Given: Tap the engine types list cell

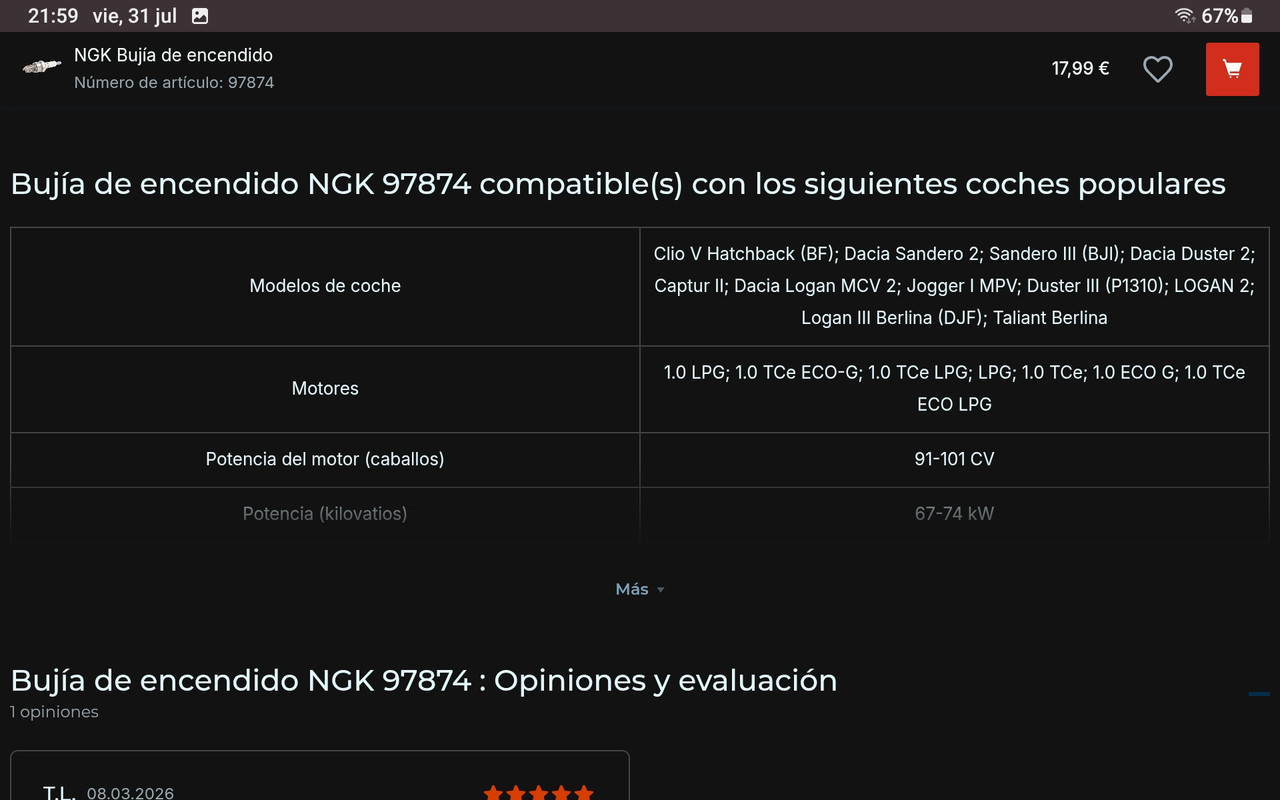Looking at the screenshot, I should (954, 388).
